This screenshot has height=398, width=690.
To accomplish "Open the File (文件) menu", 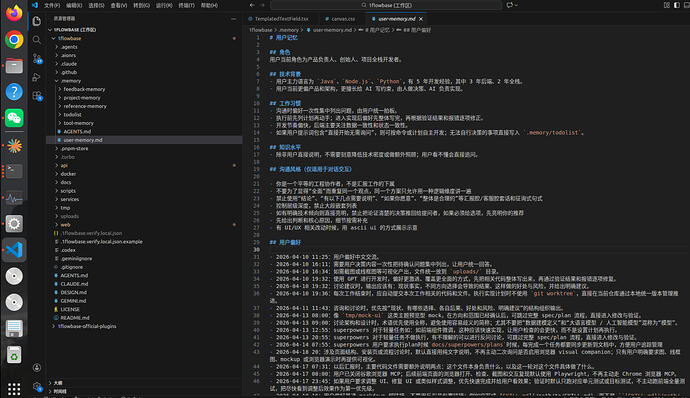I will pos(52,5).
